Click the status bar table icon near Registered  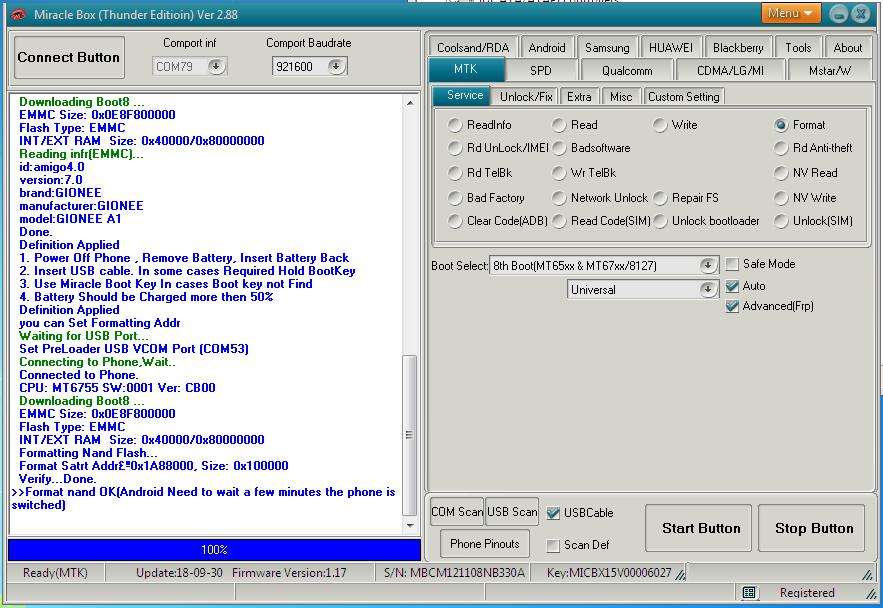coord(749,592)
